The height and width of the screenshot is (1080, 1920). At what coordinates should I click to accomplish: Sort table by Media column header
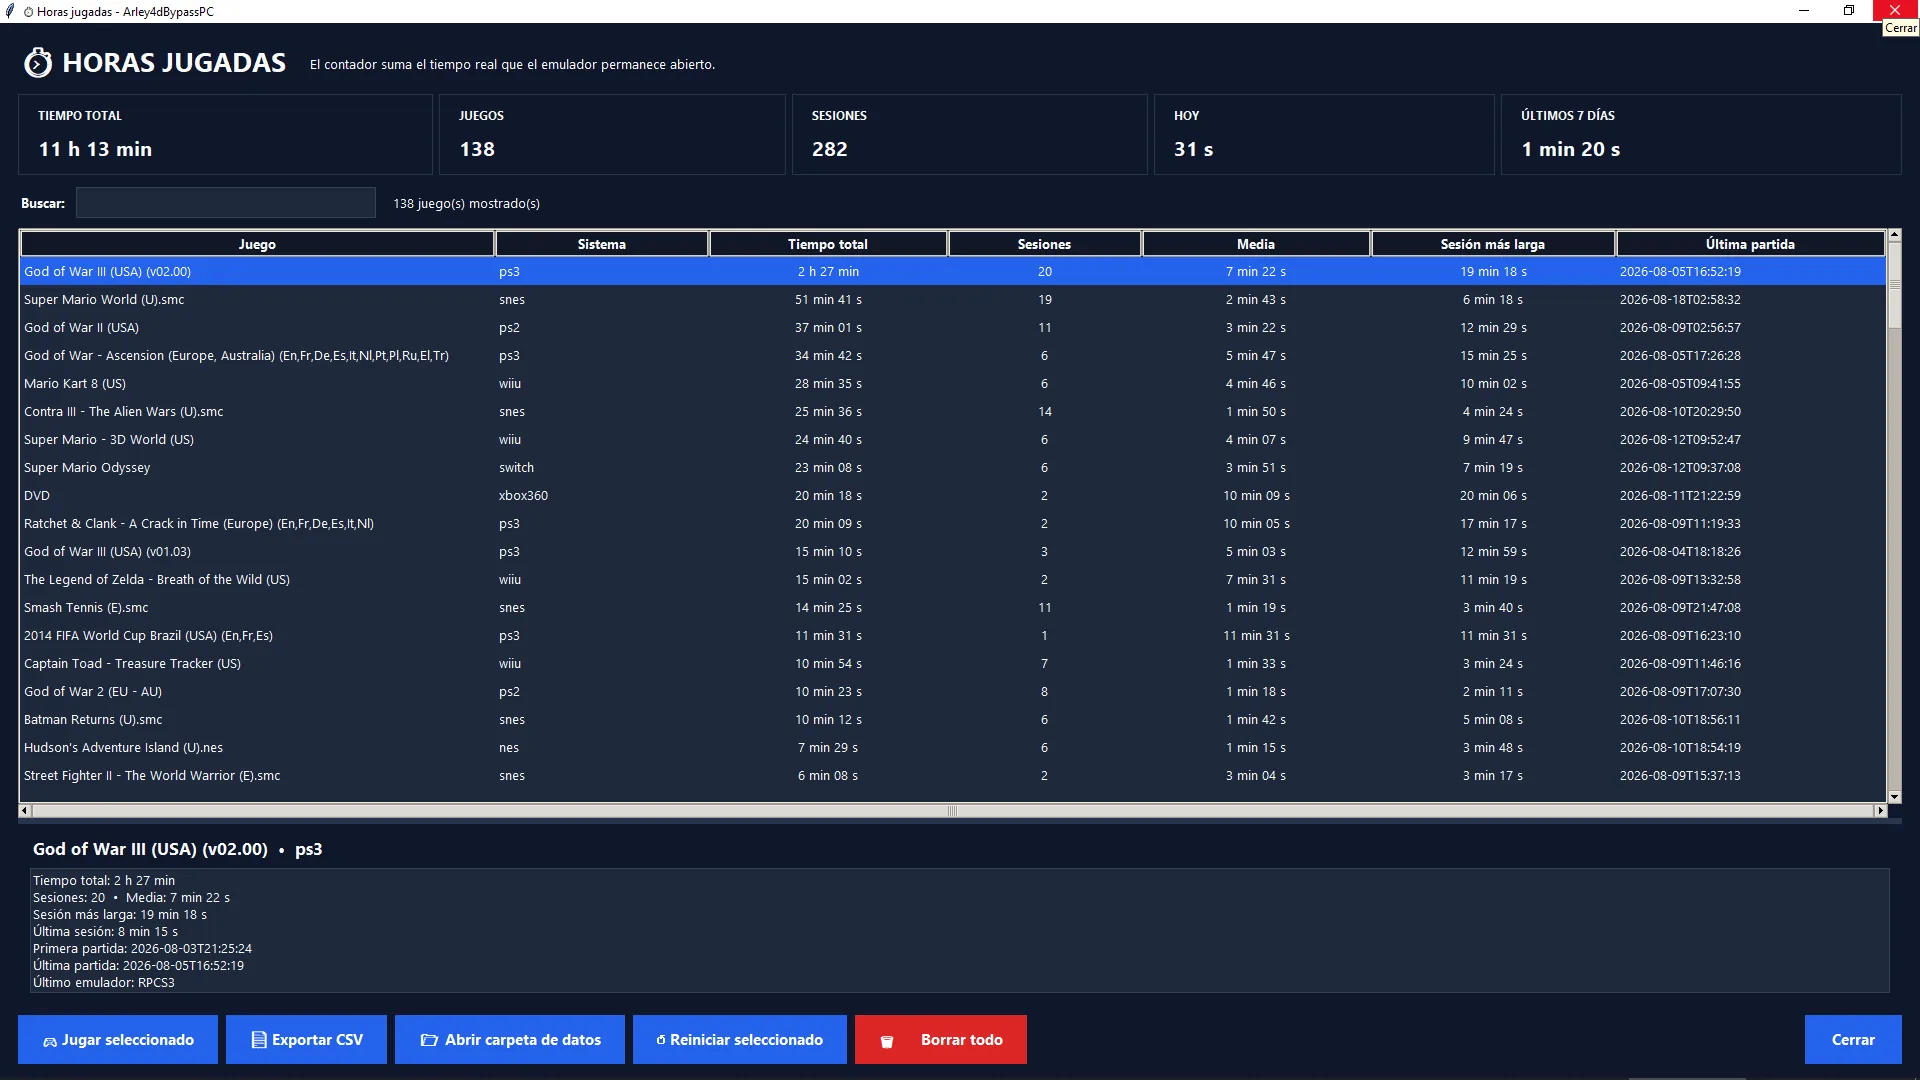coord(1256,244)
